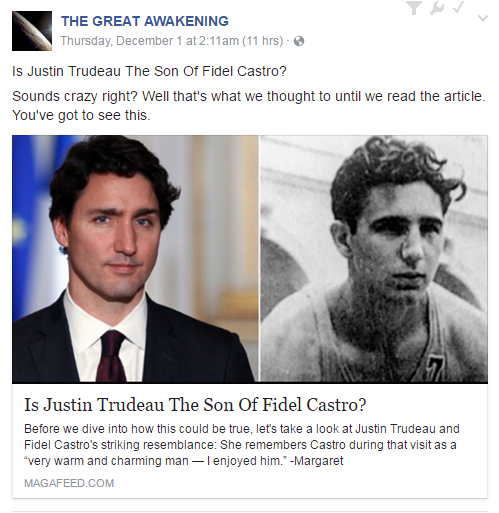Click the "Sounds crazy right?" post paragraph
This screenshot has height=513, width=499.
tap(249, 106)
